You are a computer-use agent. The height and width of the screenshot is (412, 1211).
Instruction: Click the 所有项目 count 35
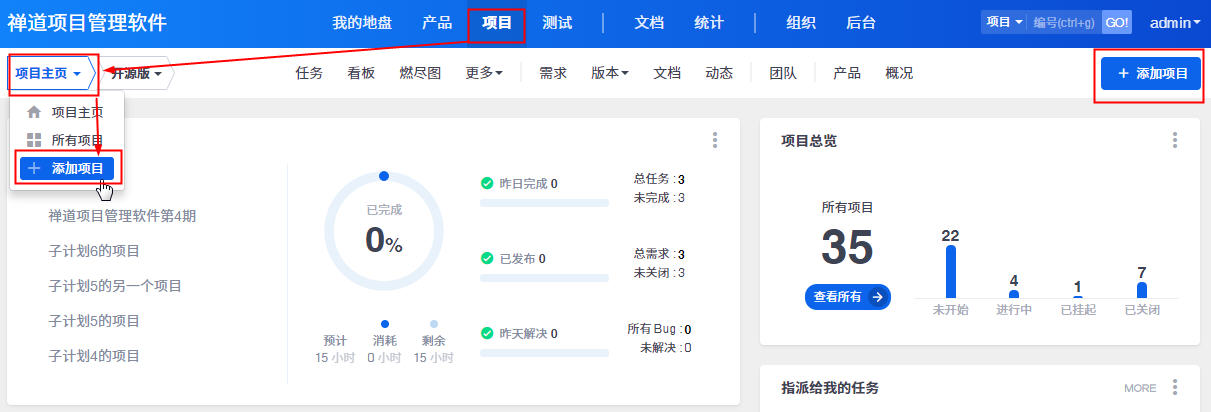pos(847,247)
